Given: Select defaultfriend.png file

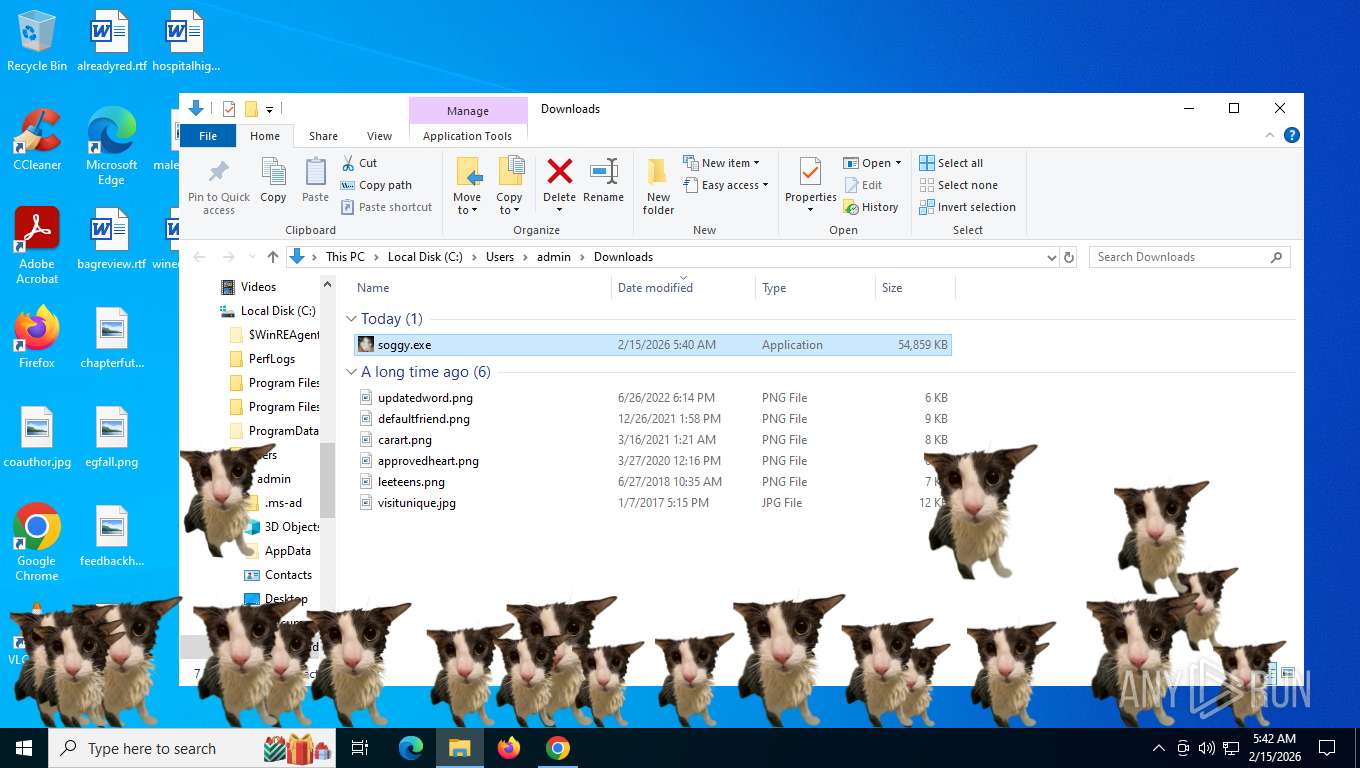Looking at the screenshot, I should [x=653, y=419].
